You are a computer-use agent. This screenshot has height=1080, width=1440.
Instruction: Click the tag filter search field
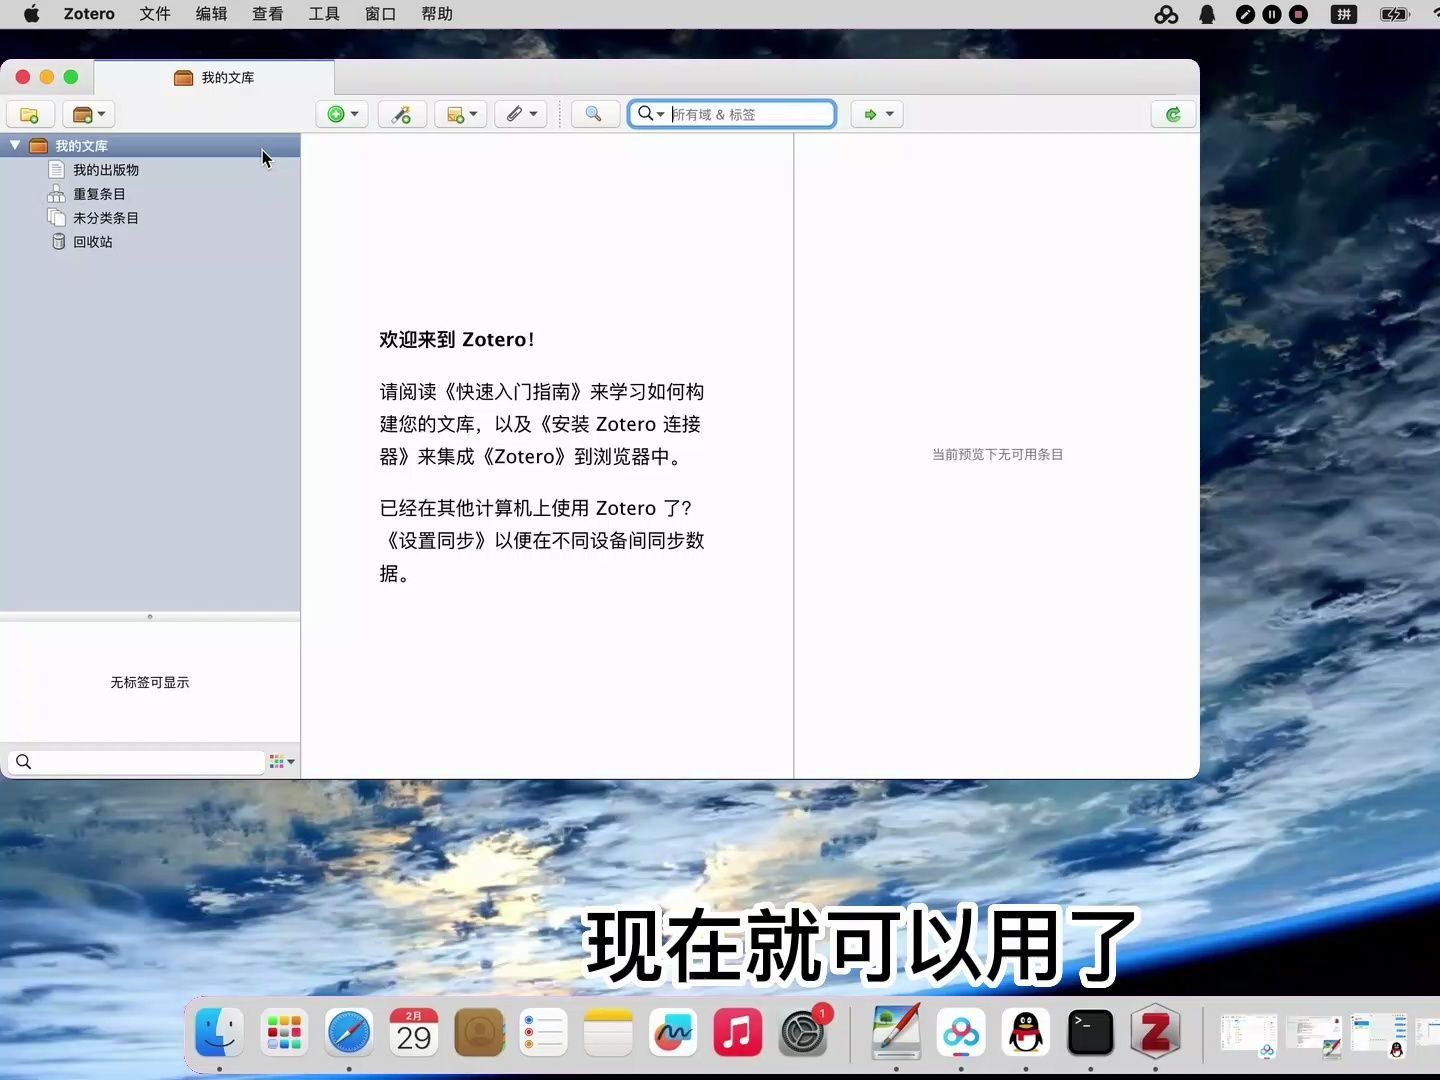tap(136, 762)
